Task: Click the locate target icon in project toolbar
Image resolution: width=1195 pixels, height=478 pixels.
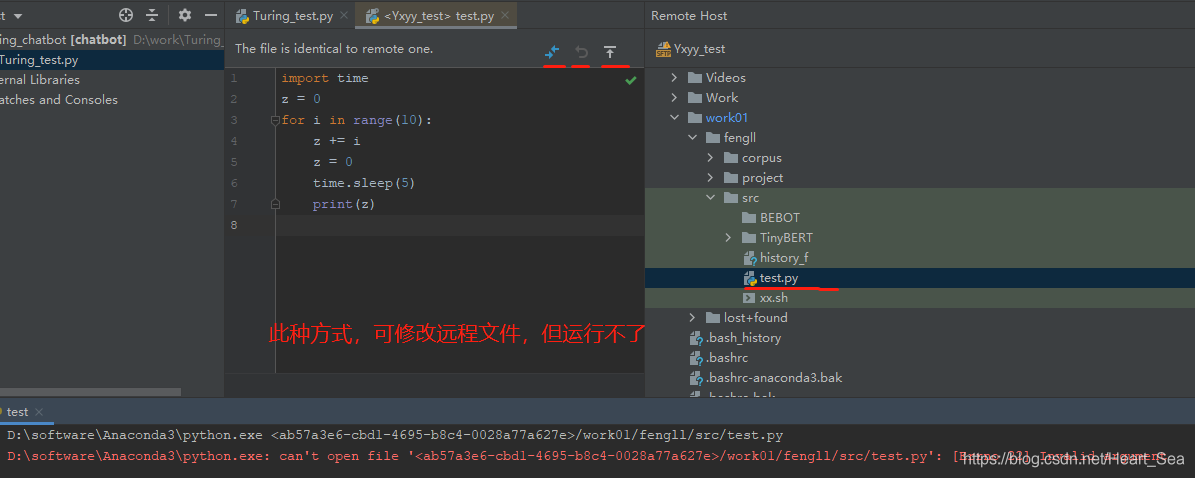Action: 126,15
